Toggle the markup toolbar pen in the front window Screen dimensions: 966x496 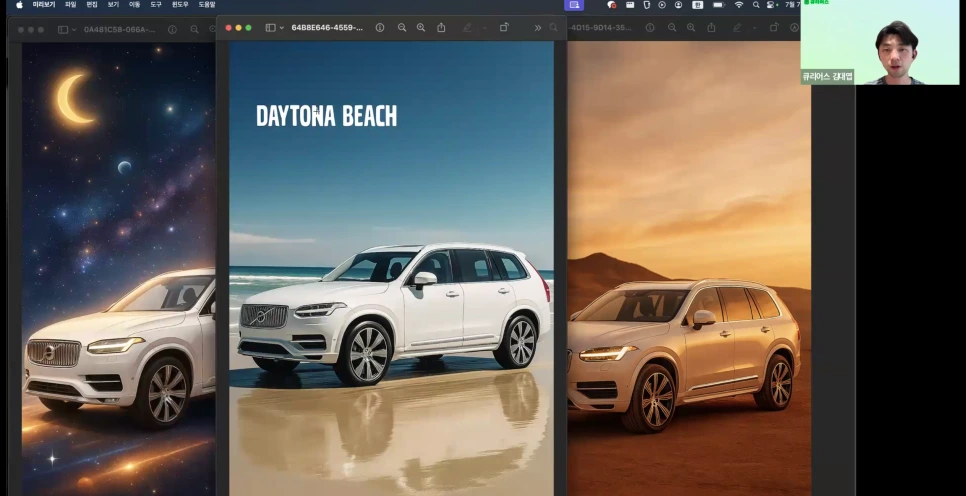465,28
